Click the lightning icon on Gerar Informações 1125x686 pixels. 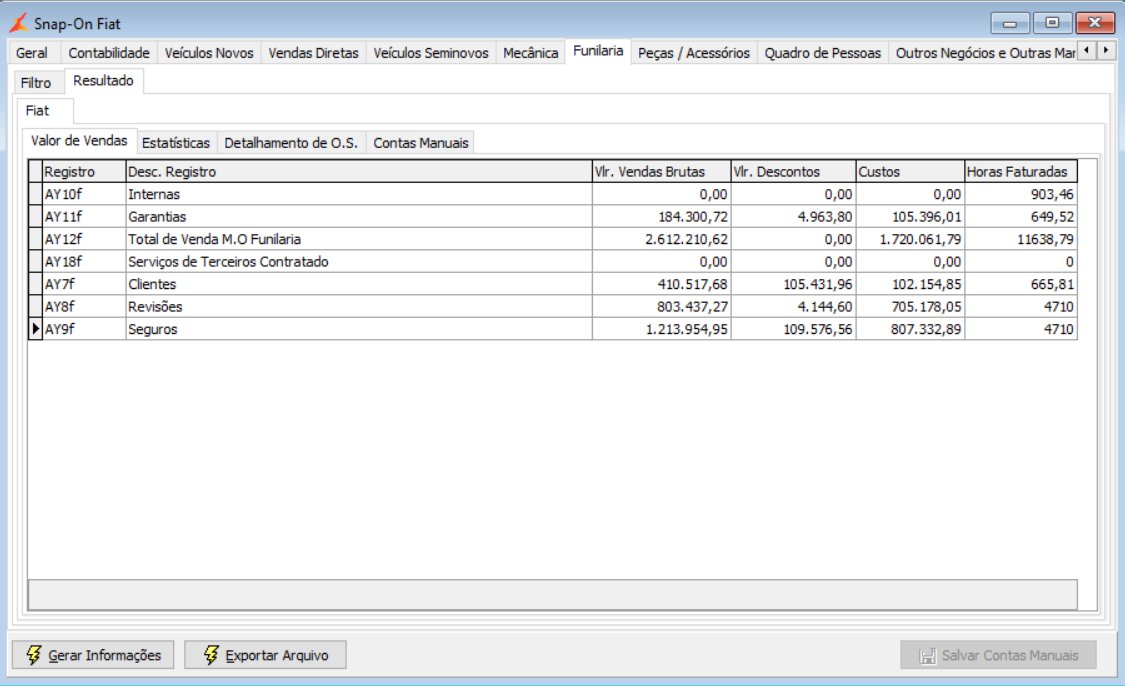pyautogui.click(x=34, y=654)
